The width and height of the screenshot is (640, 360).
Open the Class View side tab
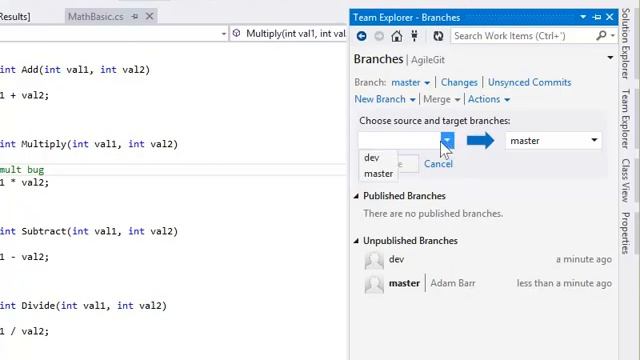pyautogui.click(x=625, y=180)
